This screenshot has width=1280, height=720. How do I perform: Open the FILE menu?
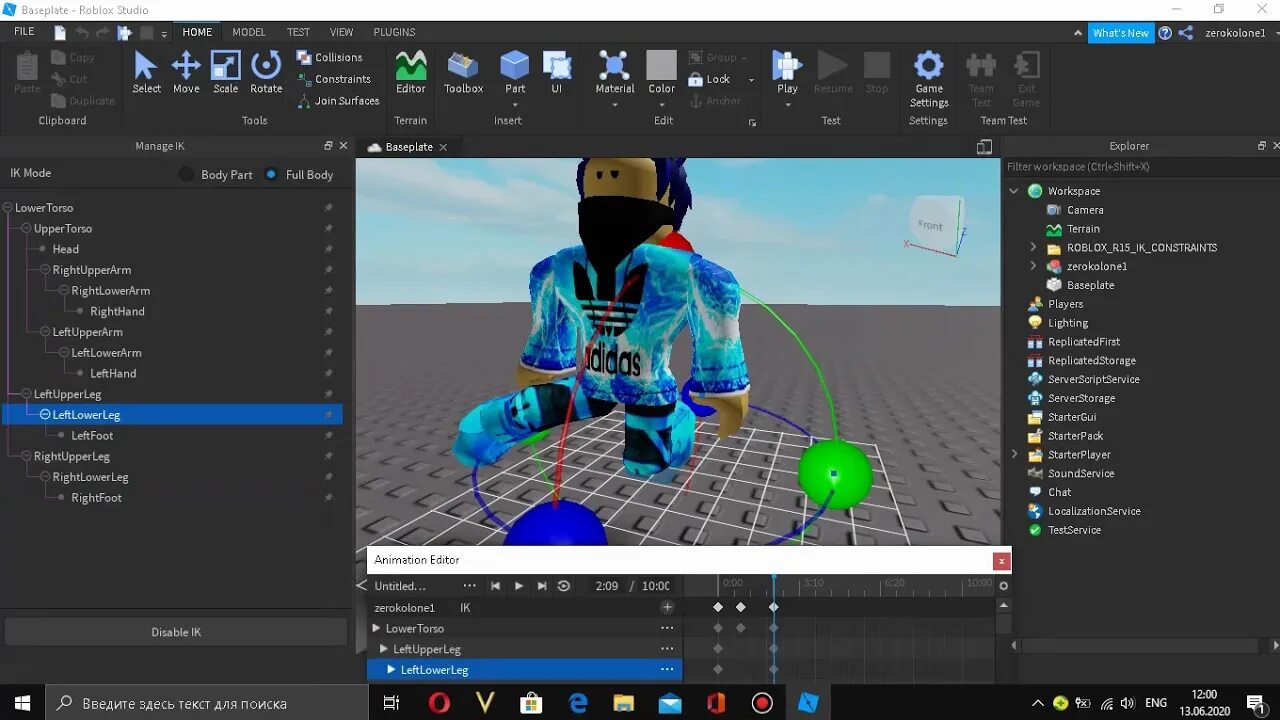click(x=24, y=32)
